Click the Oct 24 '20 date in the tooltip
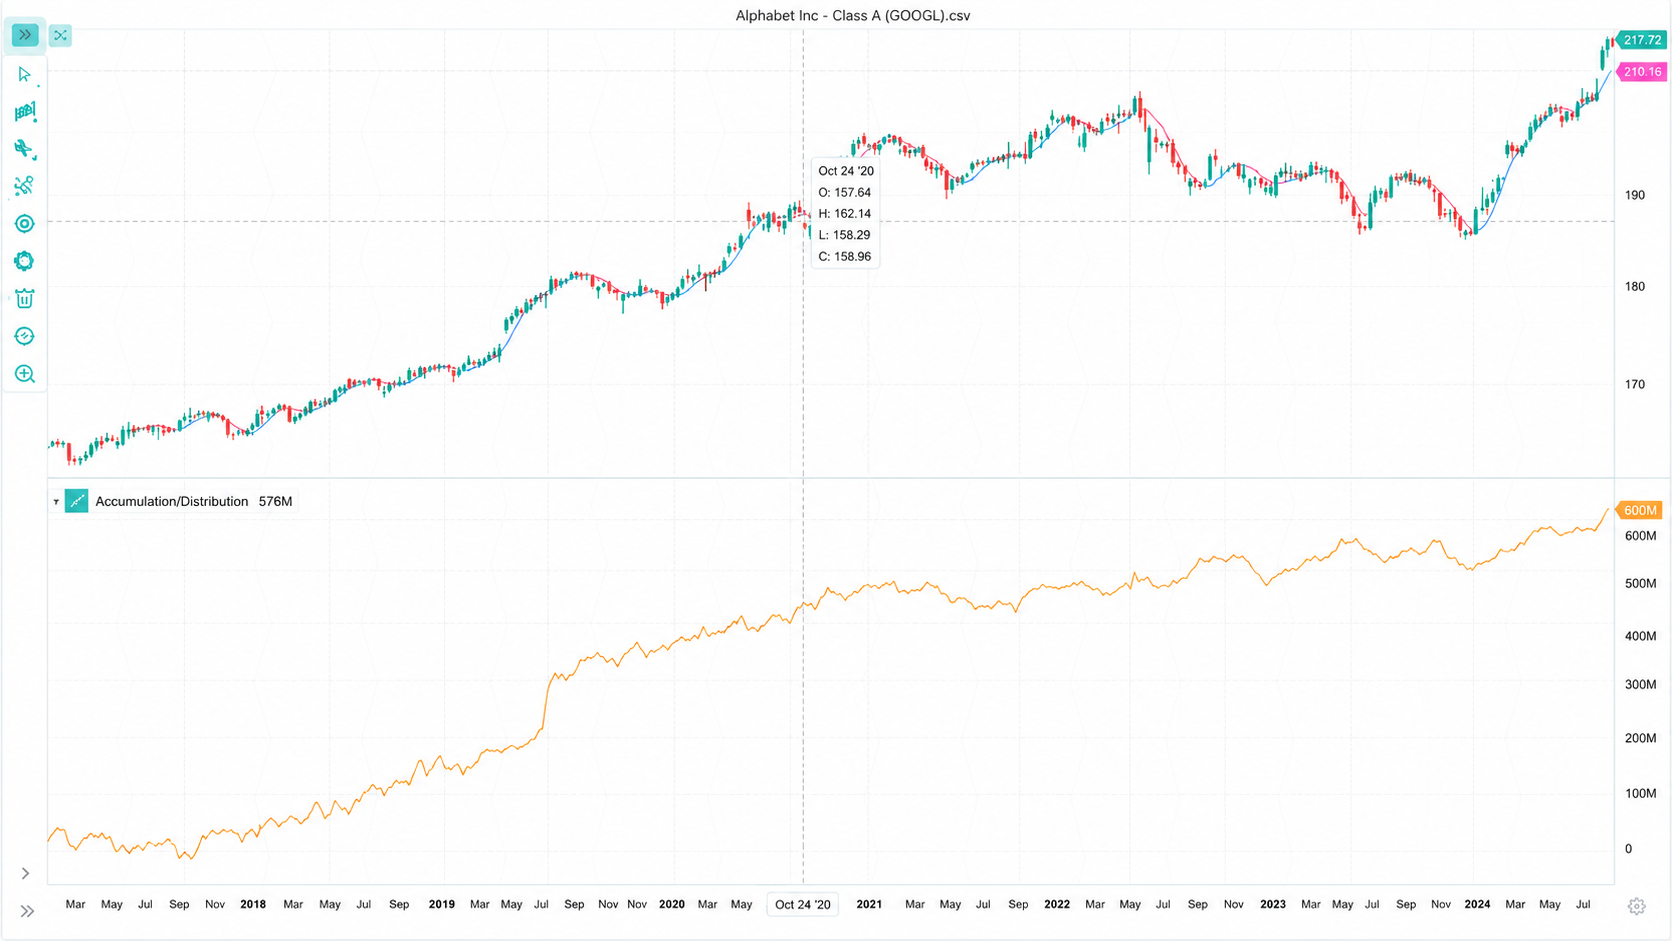Screen dimensions: 1672x941 coord(846,171)
